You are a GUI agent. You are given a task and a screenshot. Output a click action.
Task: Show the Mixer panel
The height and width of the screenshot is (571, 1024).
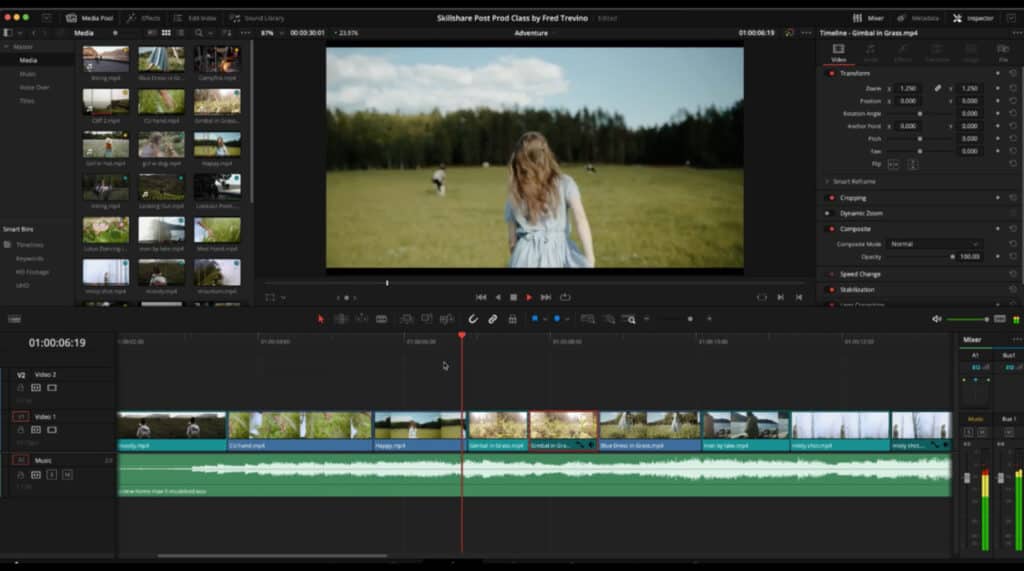click(868, 18)
